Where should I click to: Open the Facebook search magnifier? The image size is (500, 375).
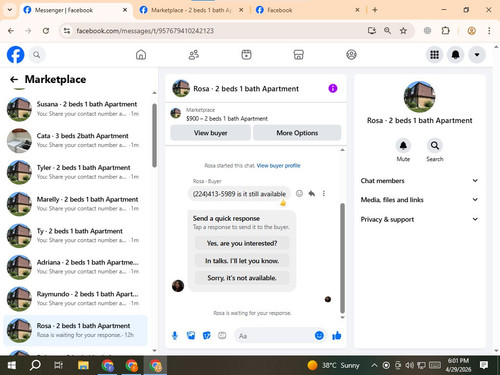37,55
